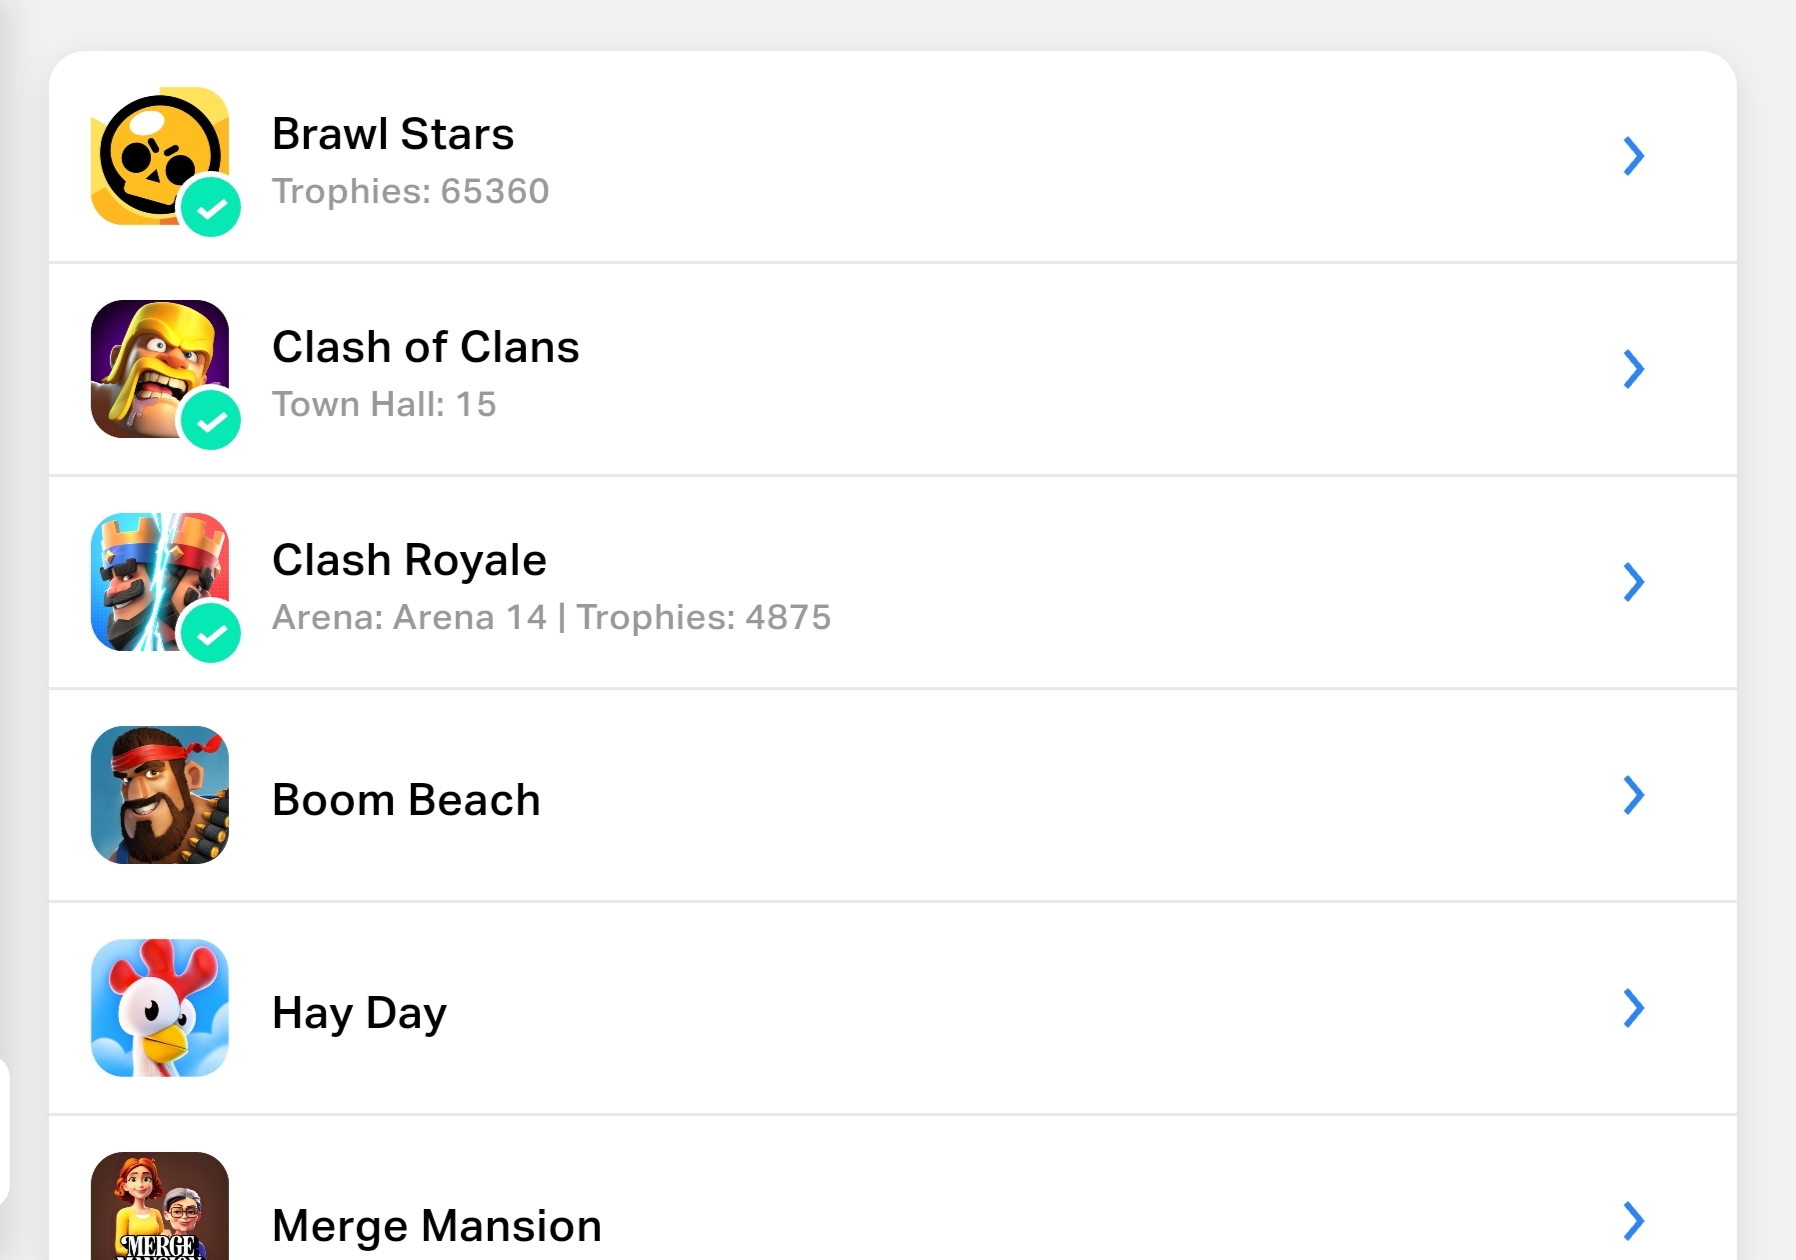Image resolution: width=1796 pixels, height=1260 pixels.
Task: Open the Boom Beach soldier icon
Action: (x=160, y=795)
